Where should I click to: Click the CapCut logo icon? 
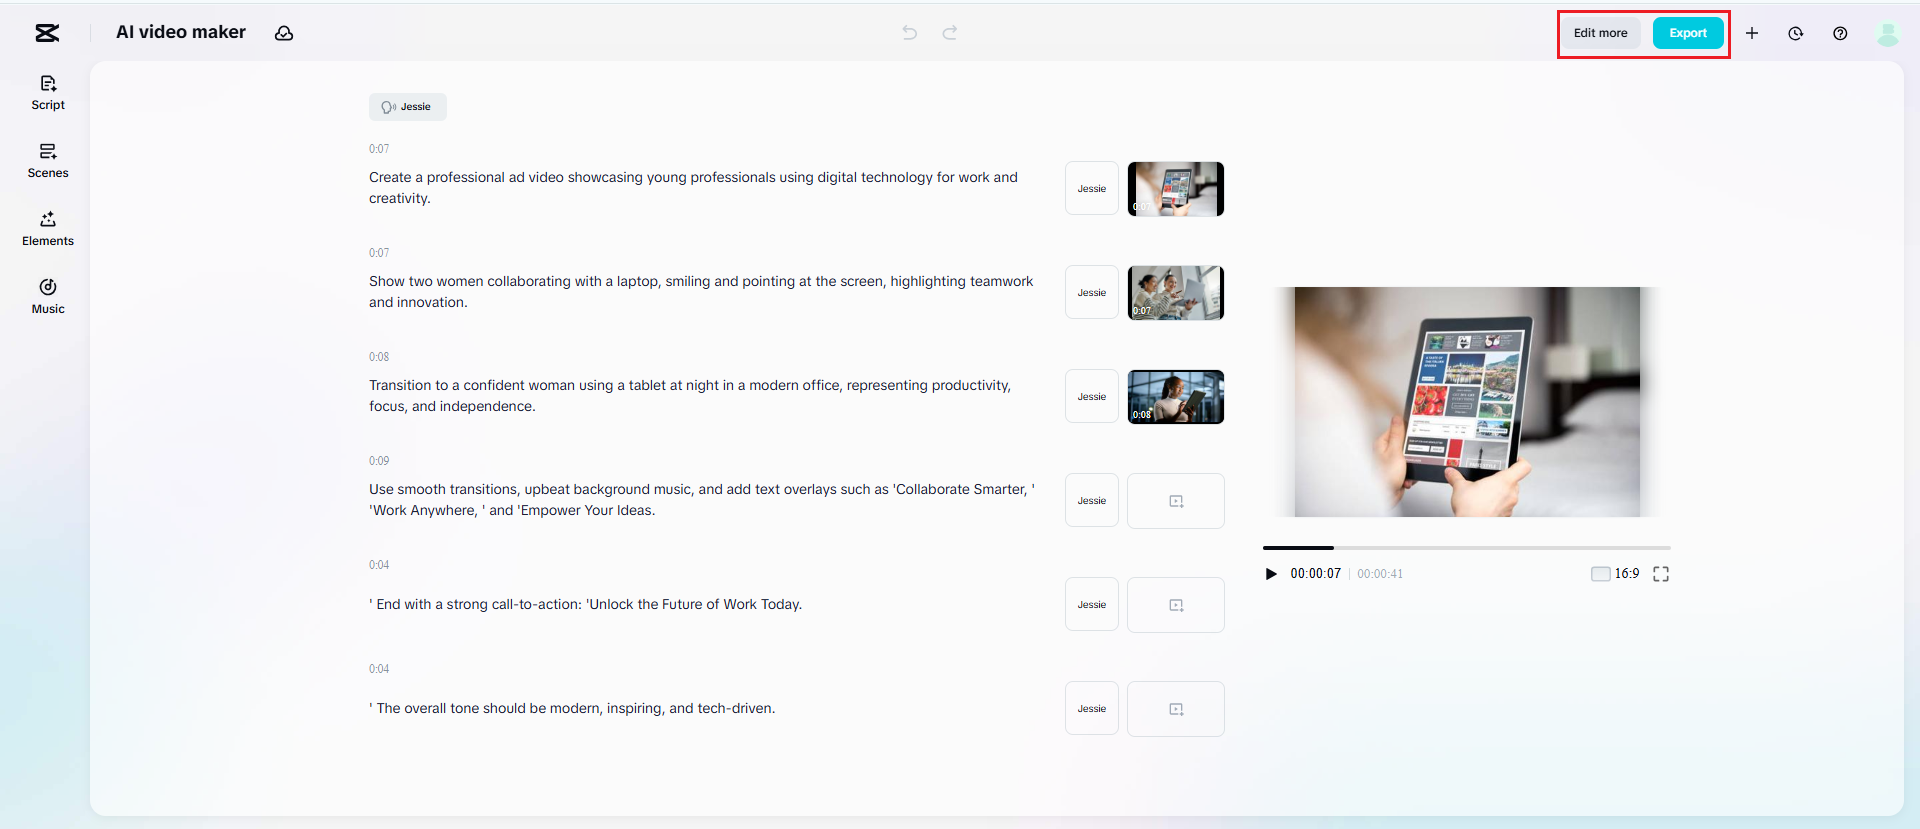click(x=47, y=33)
